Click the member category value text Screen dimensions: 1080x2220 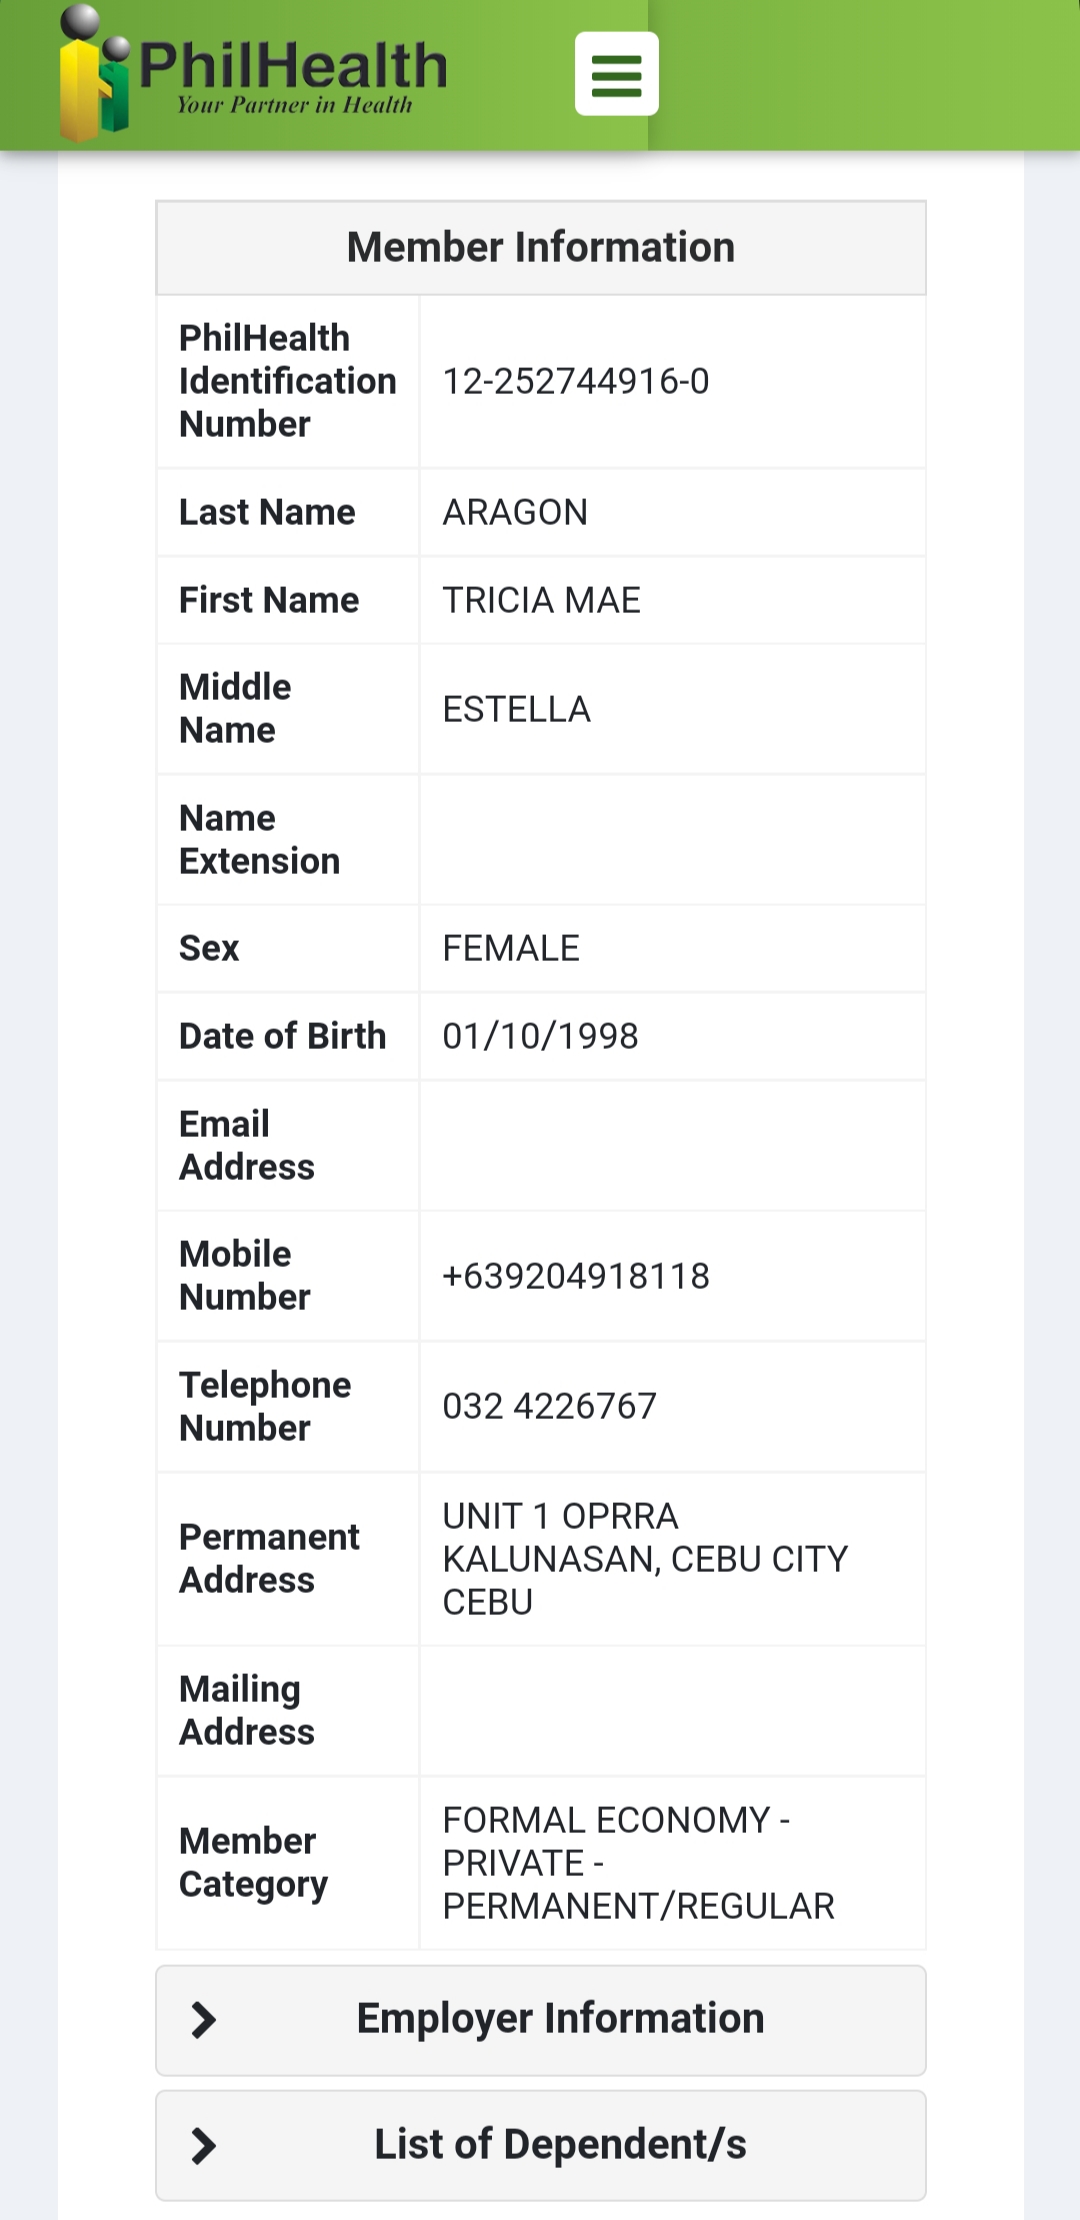[638, 1862]
